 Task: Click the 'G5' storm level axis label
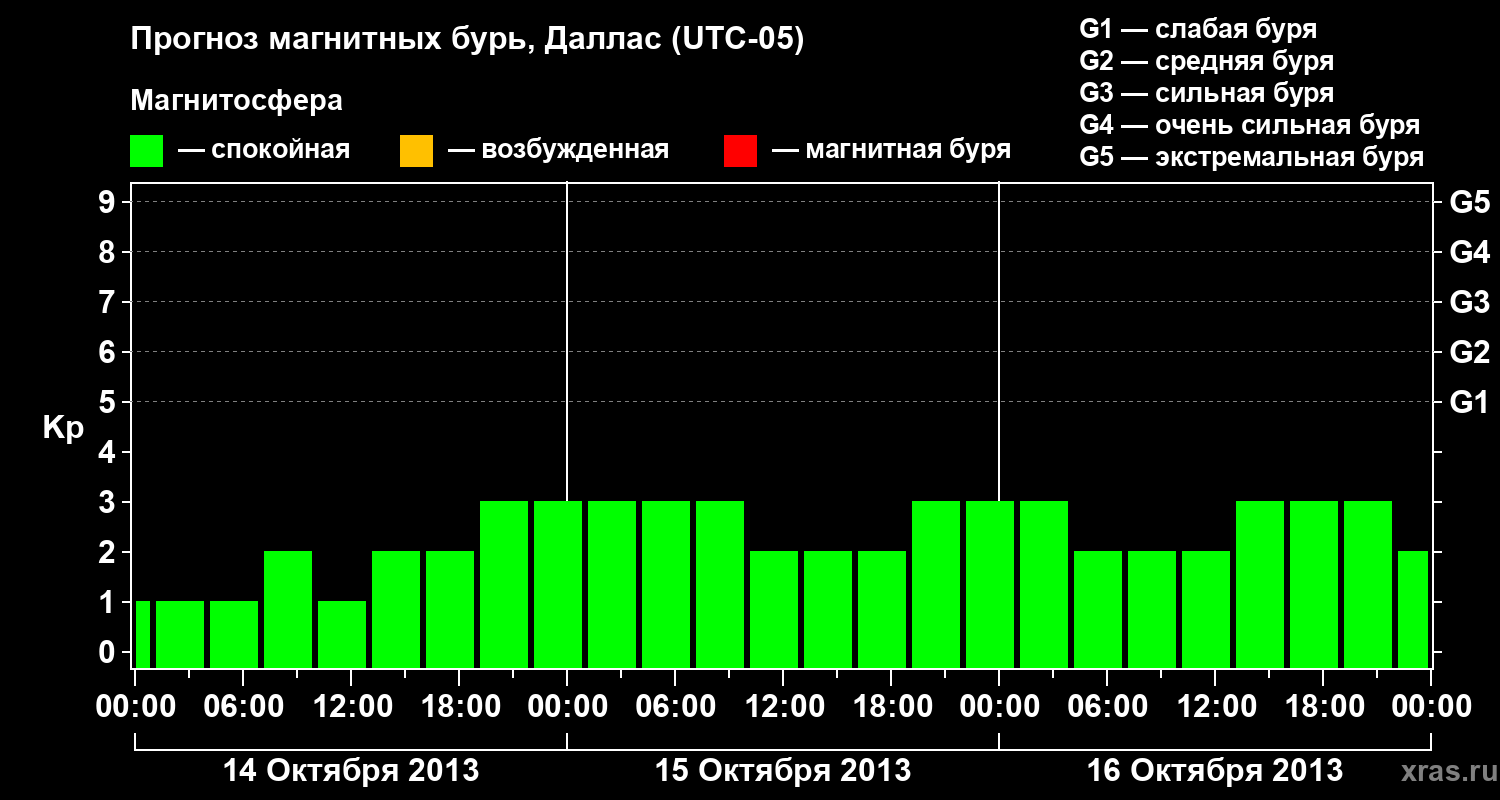point(1469,202)
